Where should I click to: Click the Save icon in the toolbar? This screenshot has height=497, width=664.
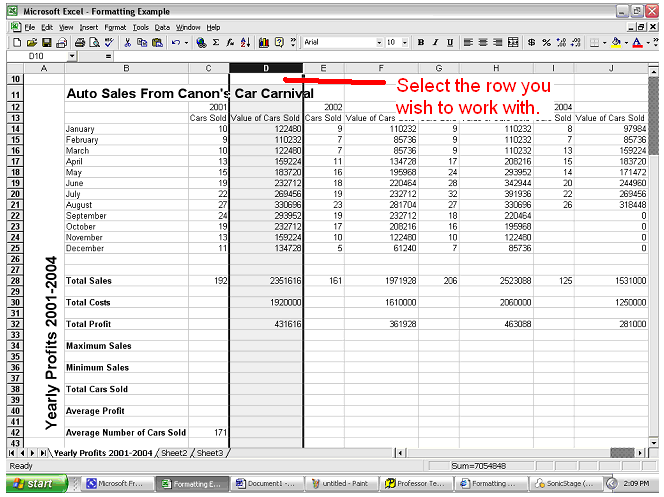47,43
